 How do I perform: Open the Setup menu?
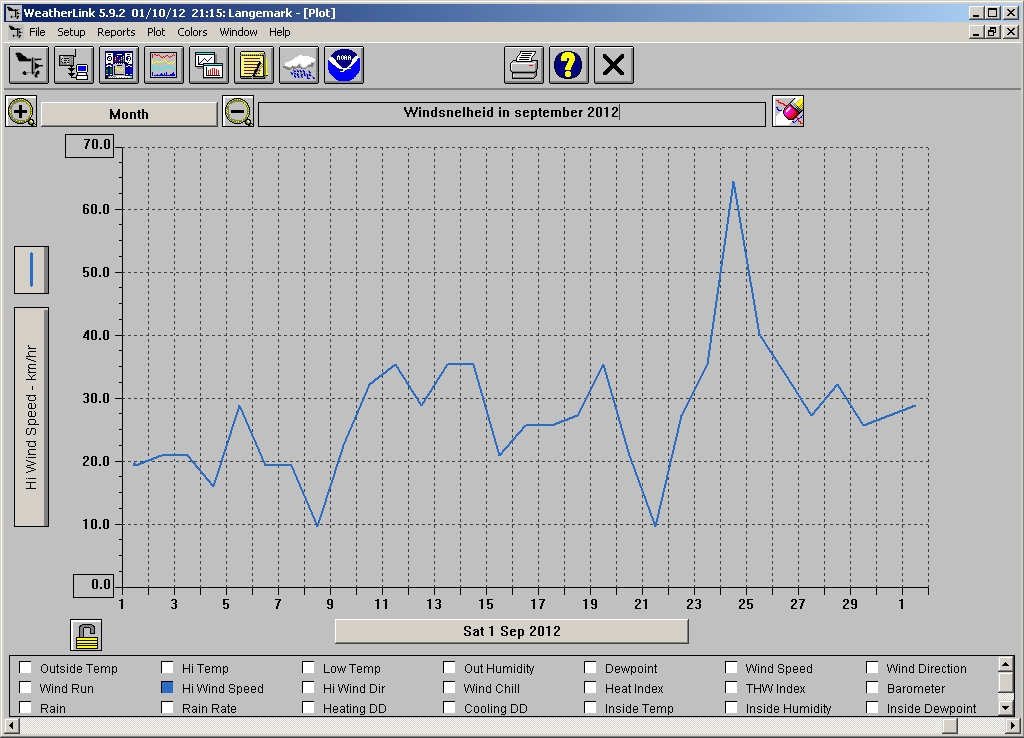[x=71, y=32]
